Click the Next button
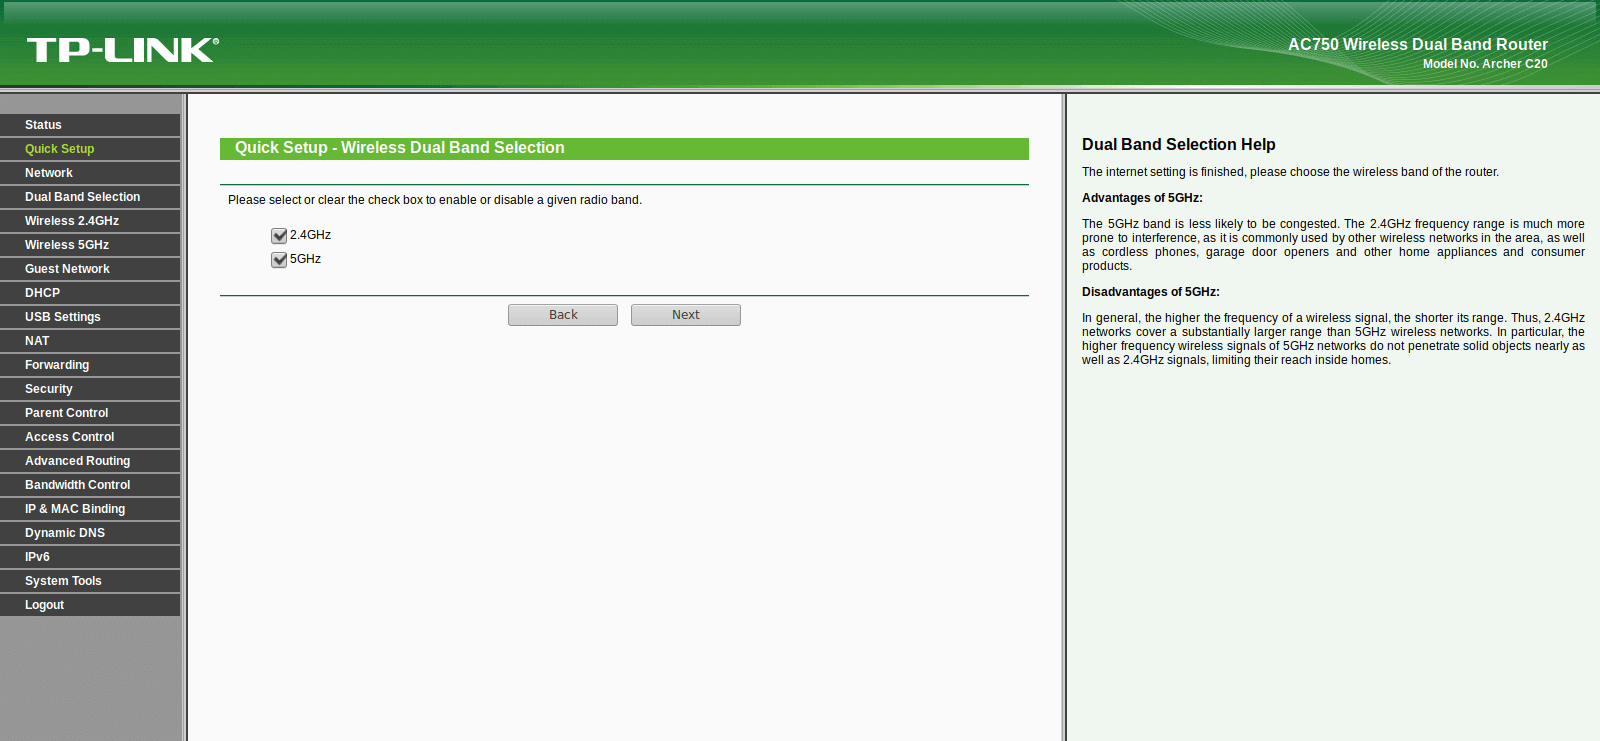 (686, 315)
